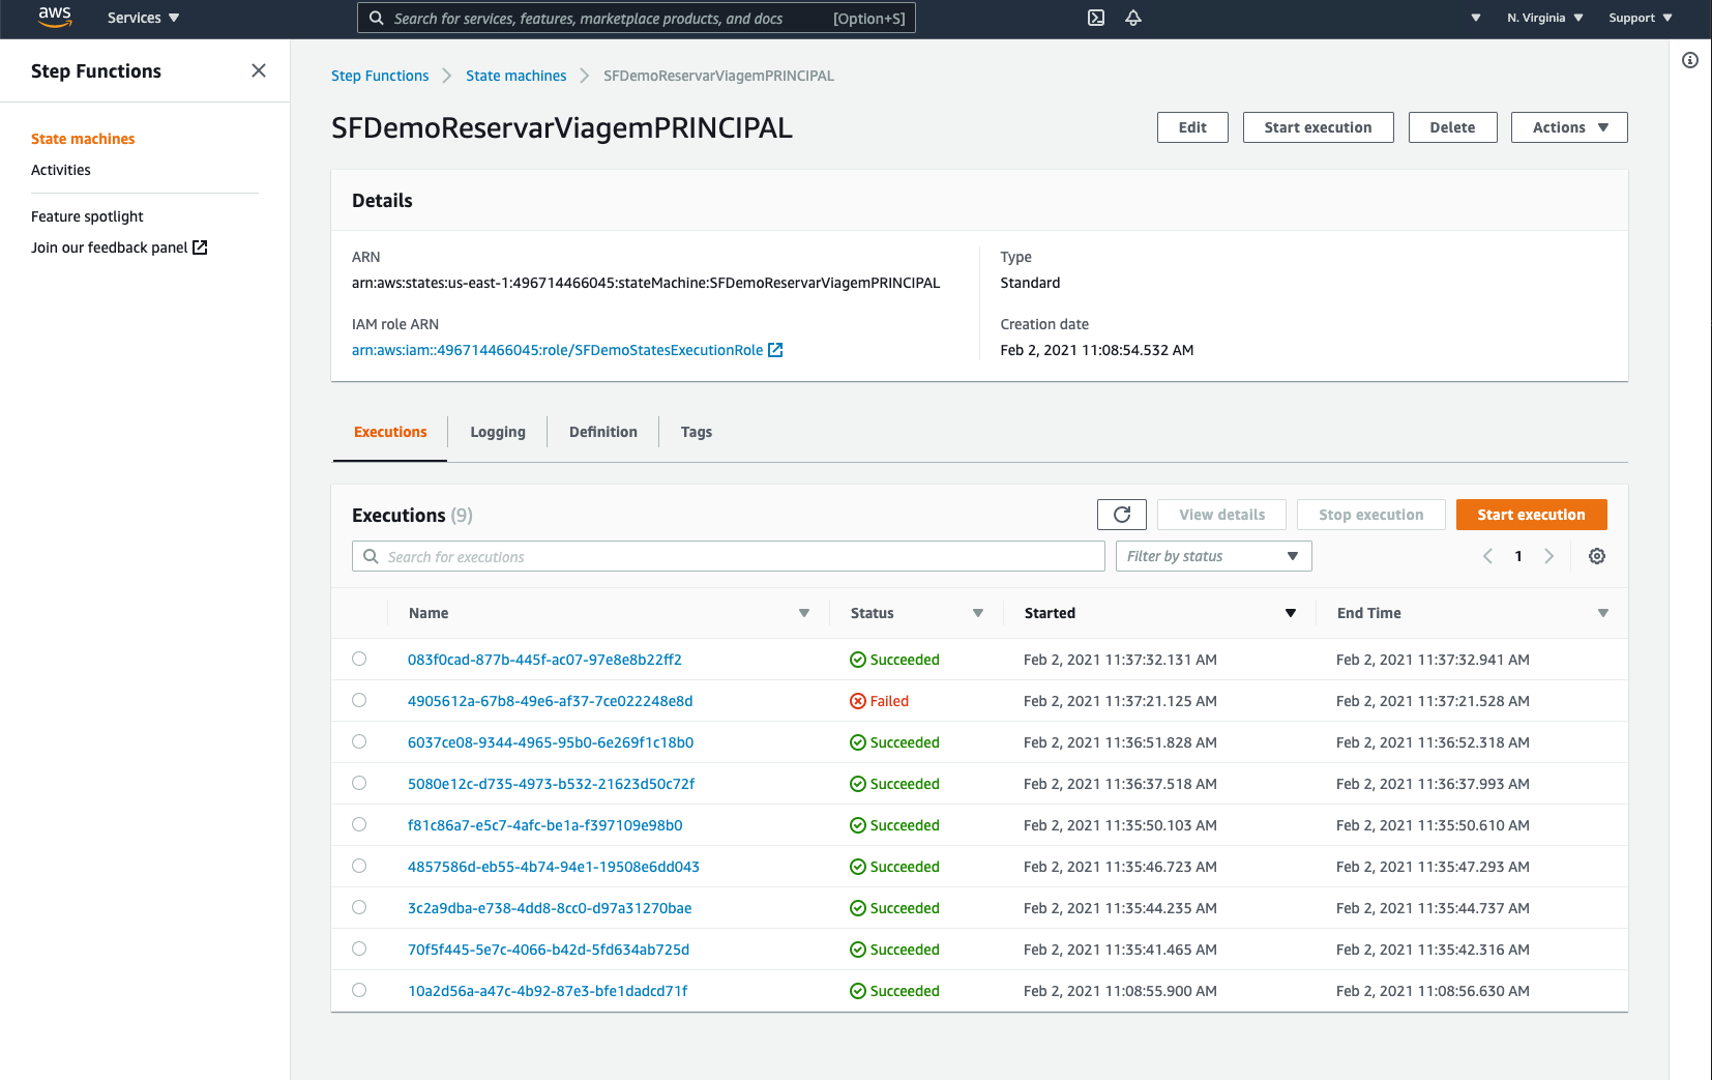Open the notifications bell icon
1712x1080 pixels.
tap(1133, 18)
